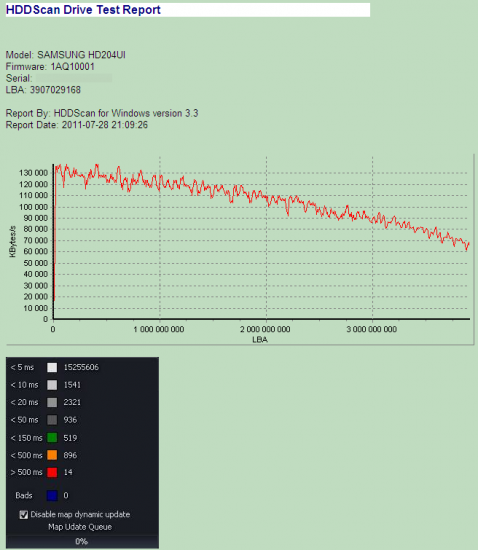Click the 2 000 000 000 x-axis tick label
Screen dimensions: 478x550
[265, 329]
